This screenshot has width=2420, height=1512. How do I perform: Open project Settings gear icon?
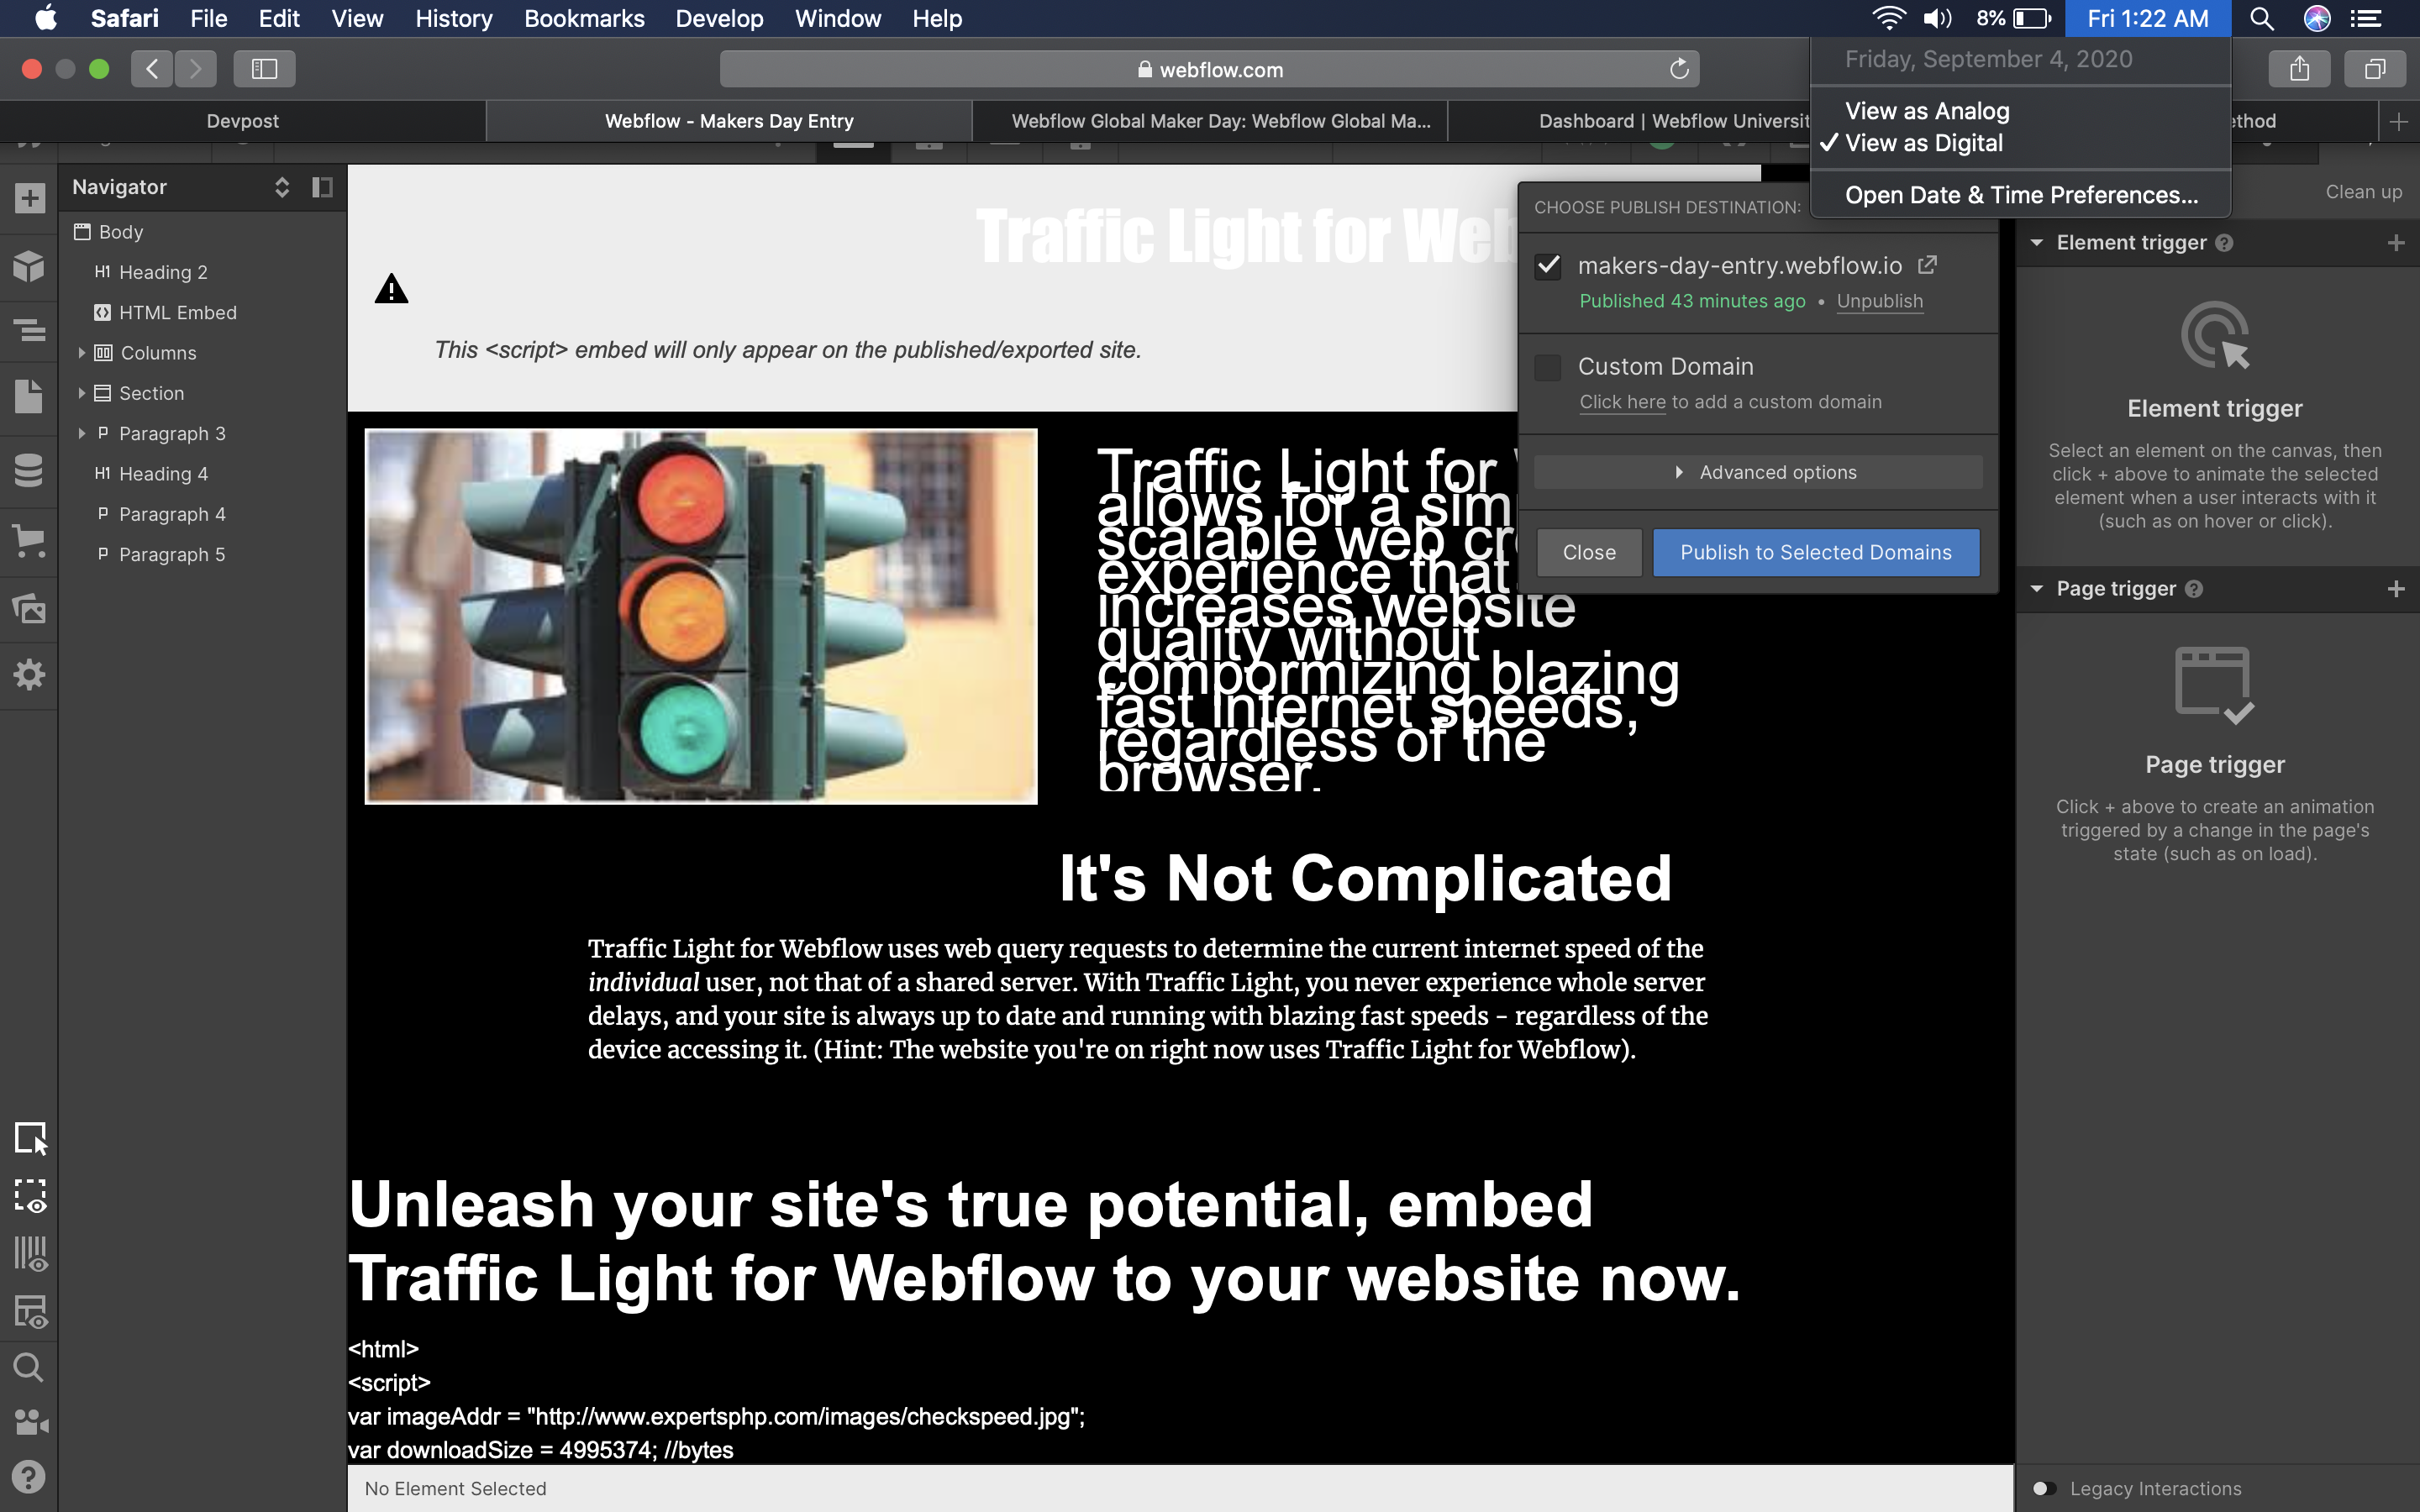[29, 675]
